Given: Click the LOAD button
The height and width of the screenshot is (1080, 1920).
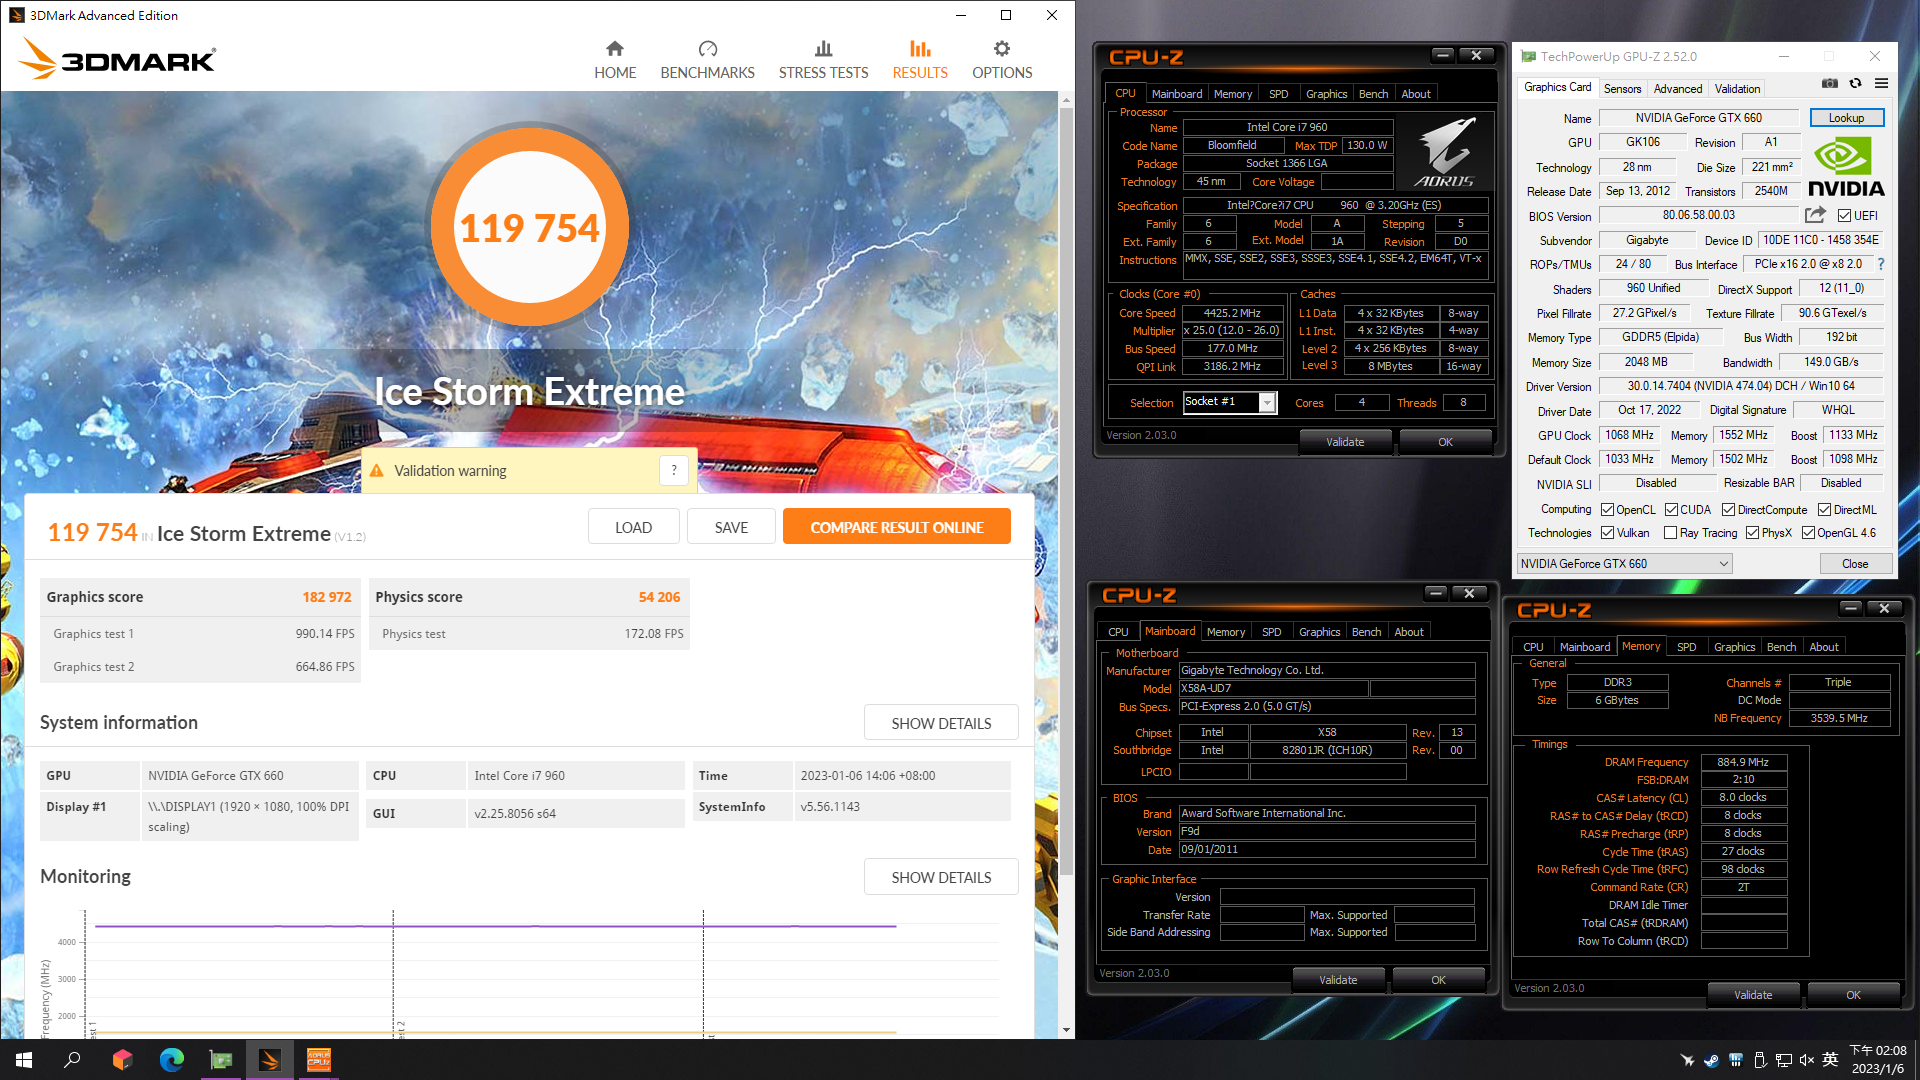Looking at the screenshot, I should (633, 527).
